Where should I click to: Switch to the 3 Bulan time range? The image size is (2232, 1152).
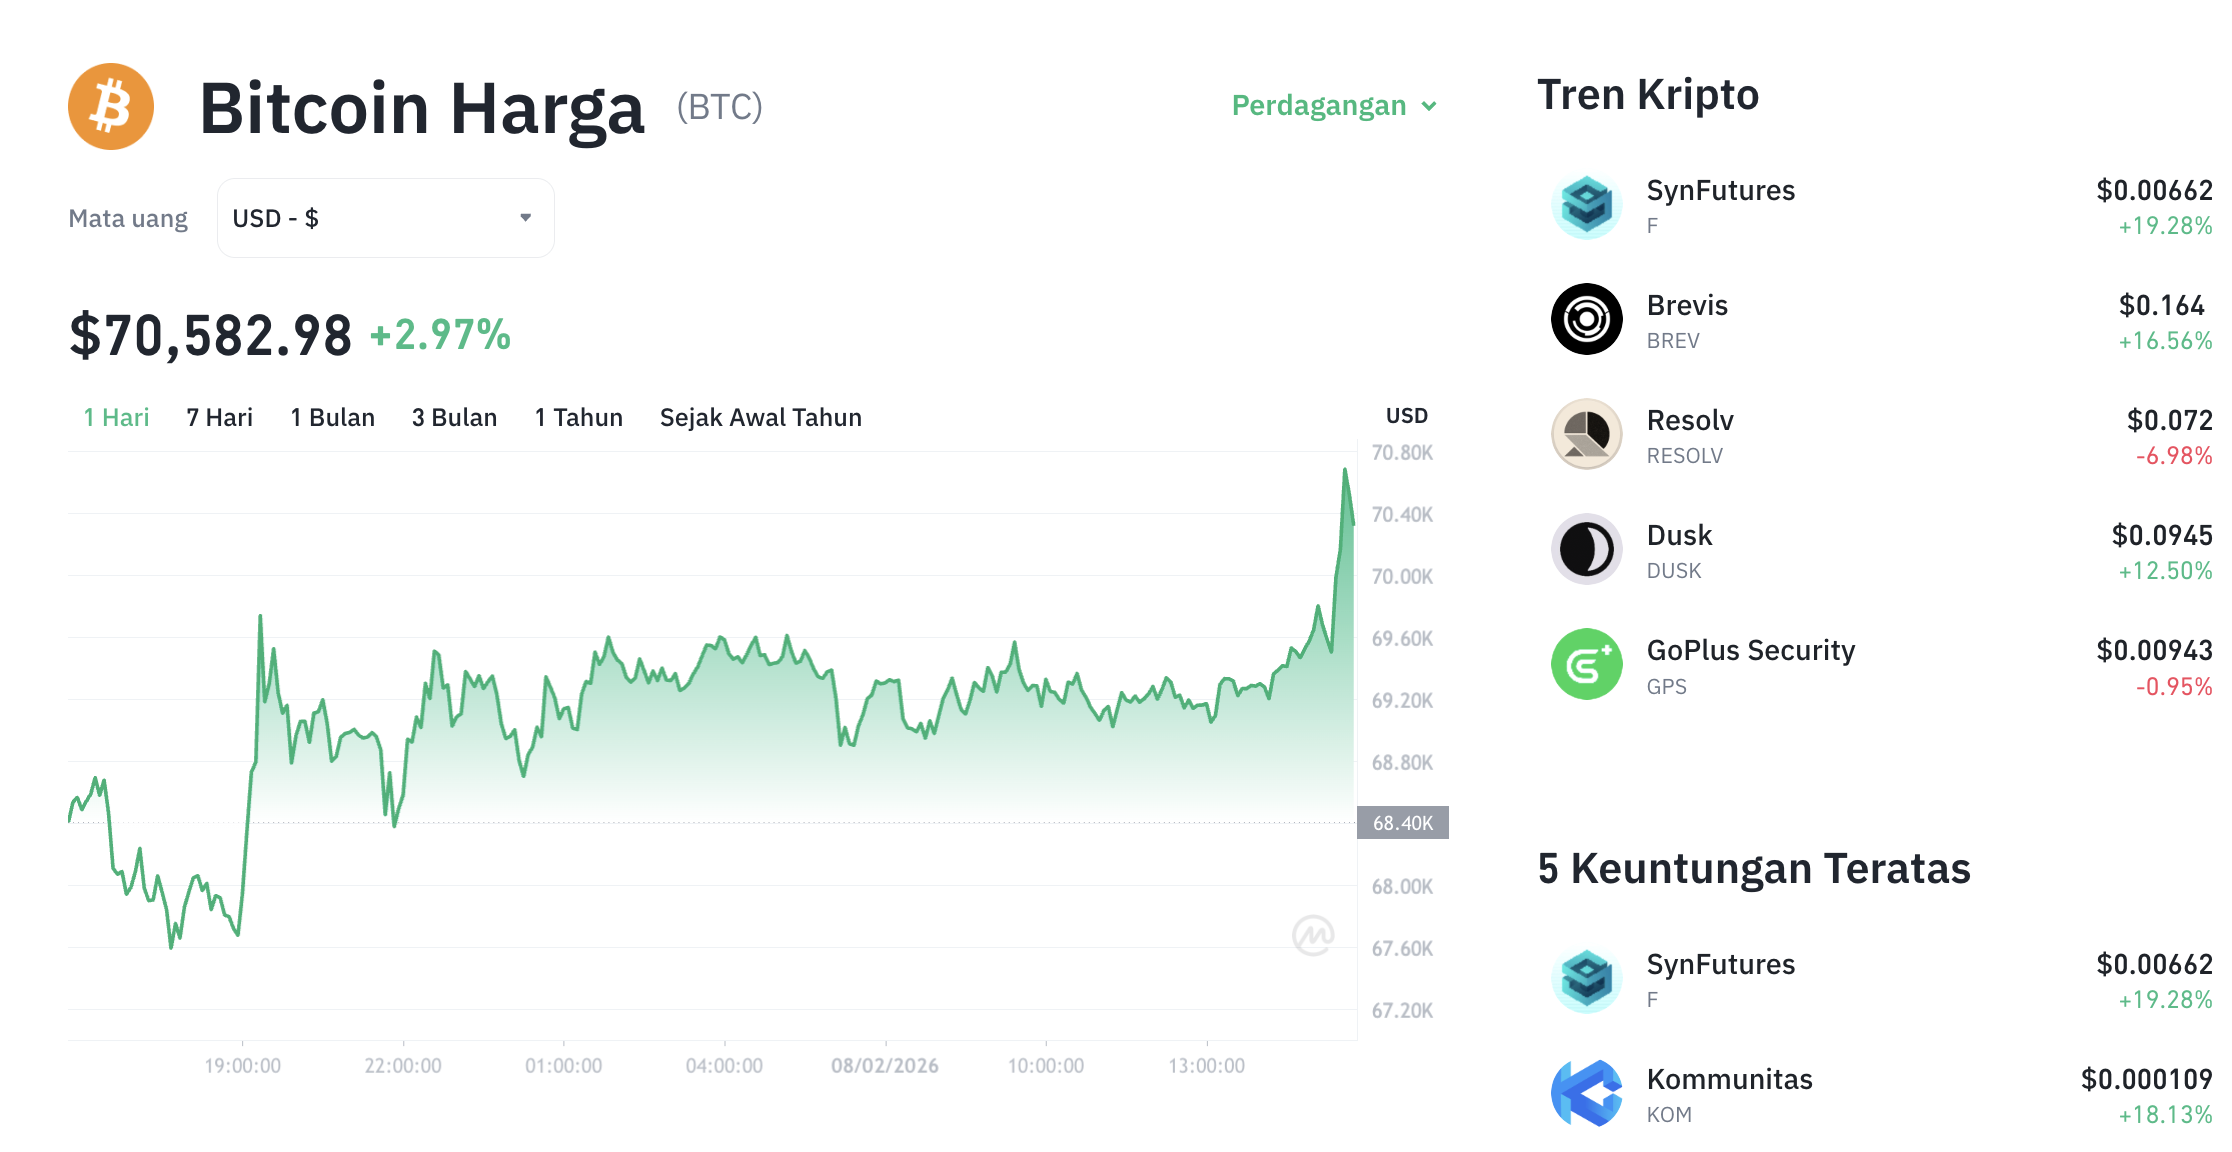[454, 417]
